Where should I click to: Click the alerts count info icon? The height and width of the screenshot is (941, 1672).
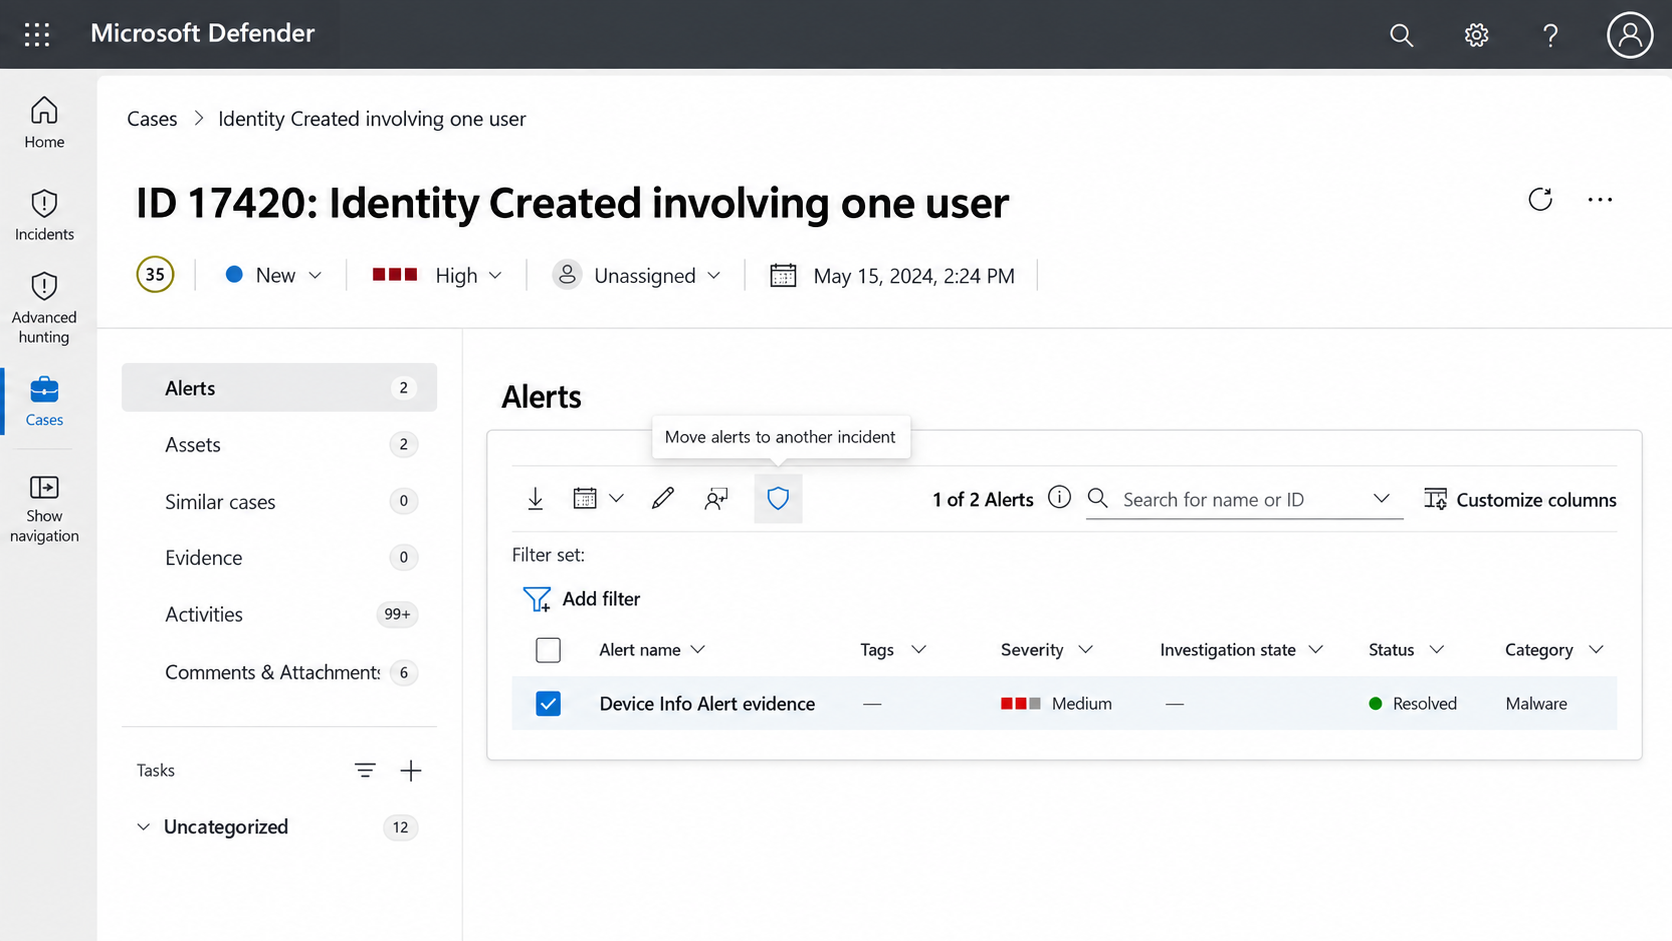1059,497
